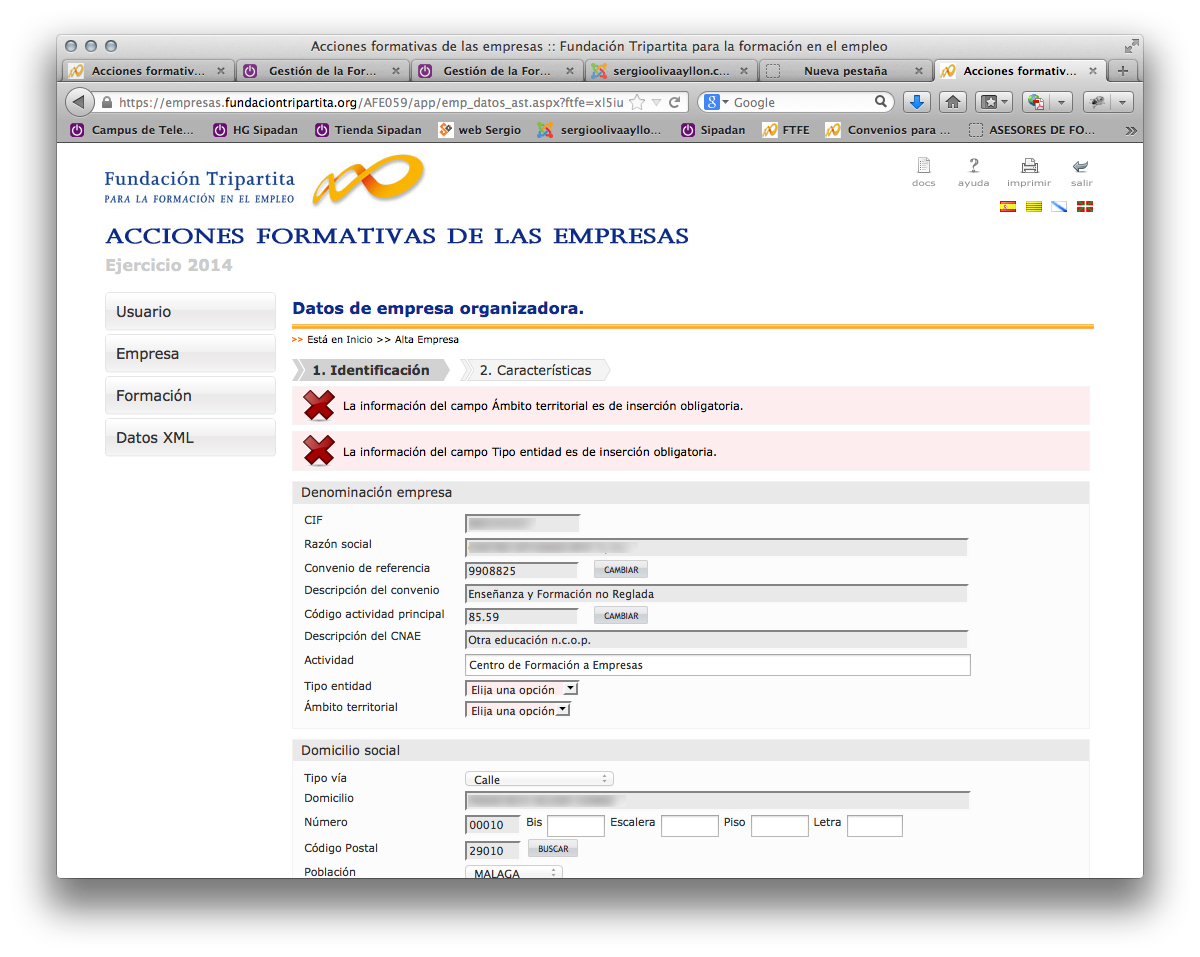Go to step 2. Características
Screen dimensions: 1200x957
[535, 370]
